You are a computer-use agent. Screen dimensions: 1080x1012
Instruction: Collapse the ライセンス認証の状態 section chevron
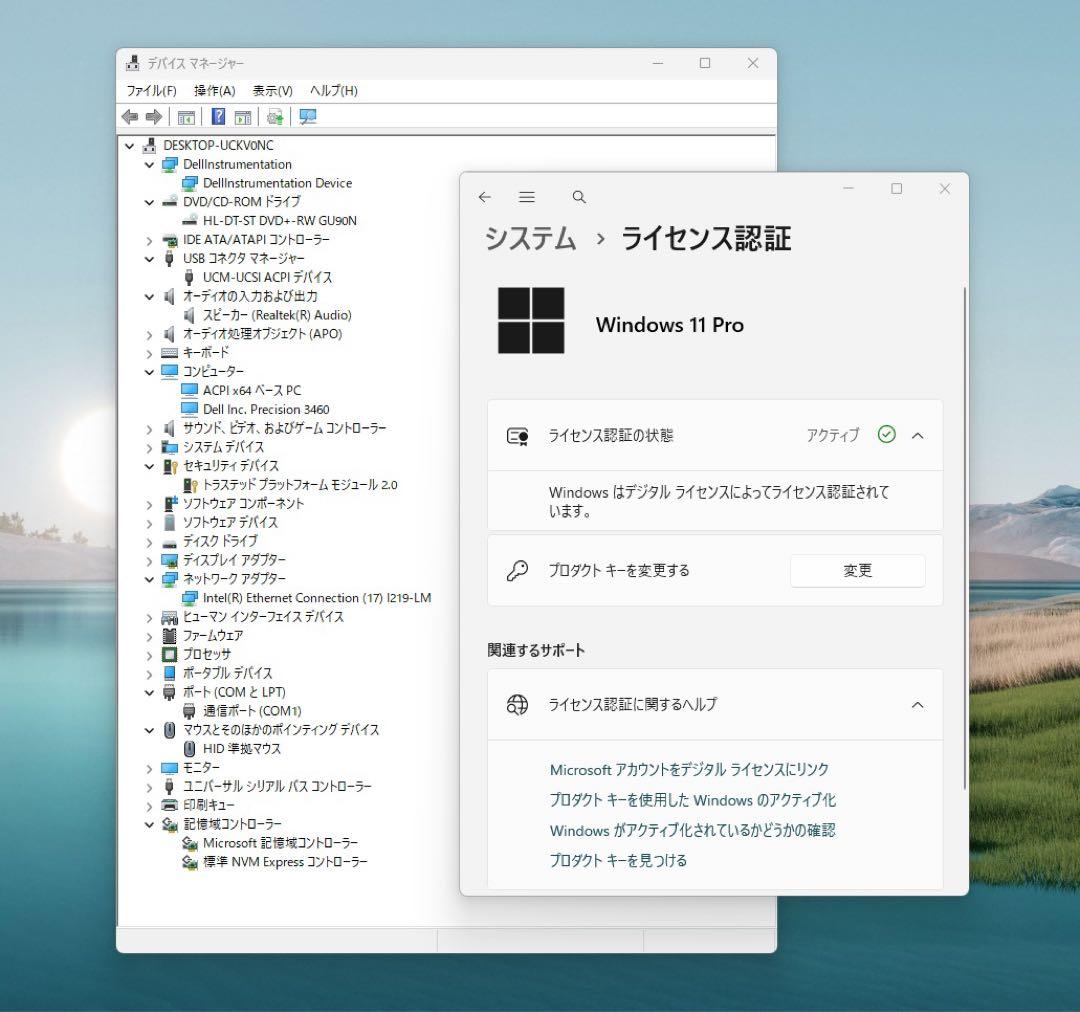click(917, 435)
